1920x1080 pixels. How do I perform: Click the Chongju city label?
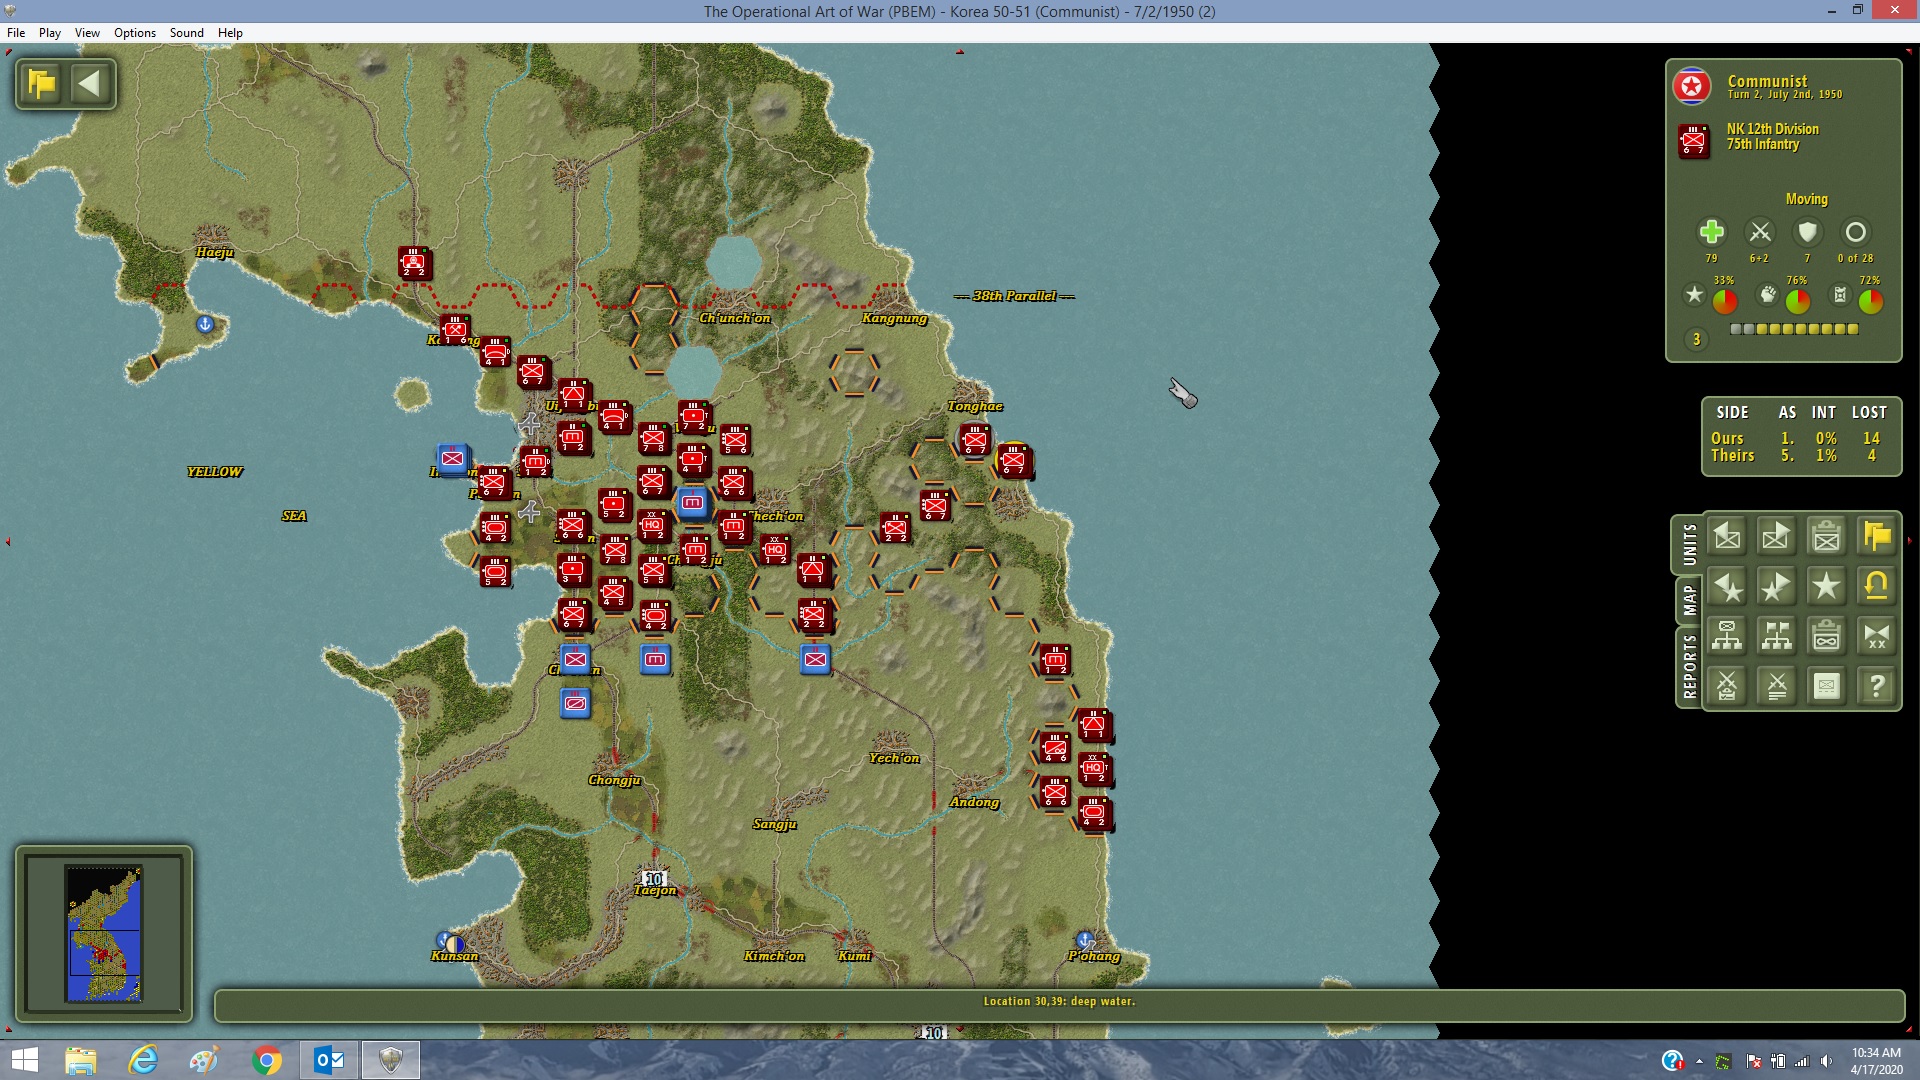point(614,780)
